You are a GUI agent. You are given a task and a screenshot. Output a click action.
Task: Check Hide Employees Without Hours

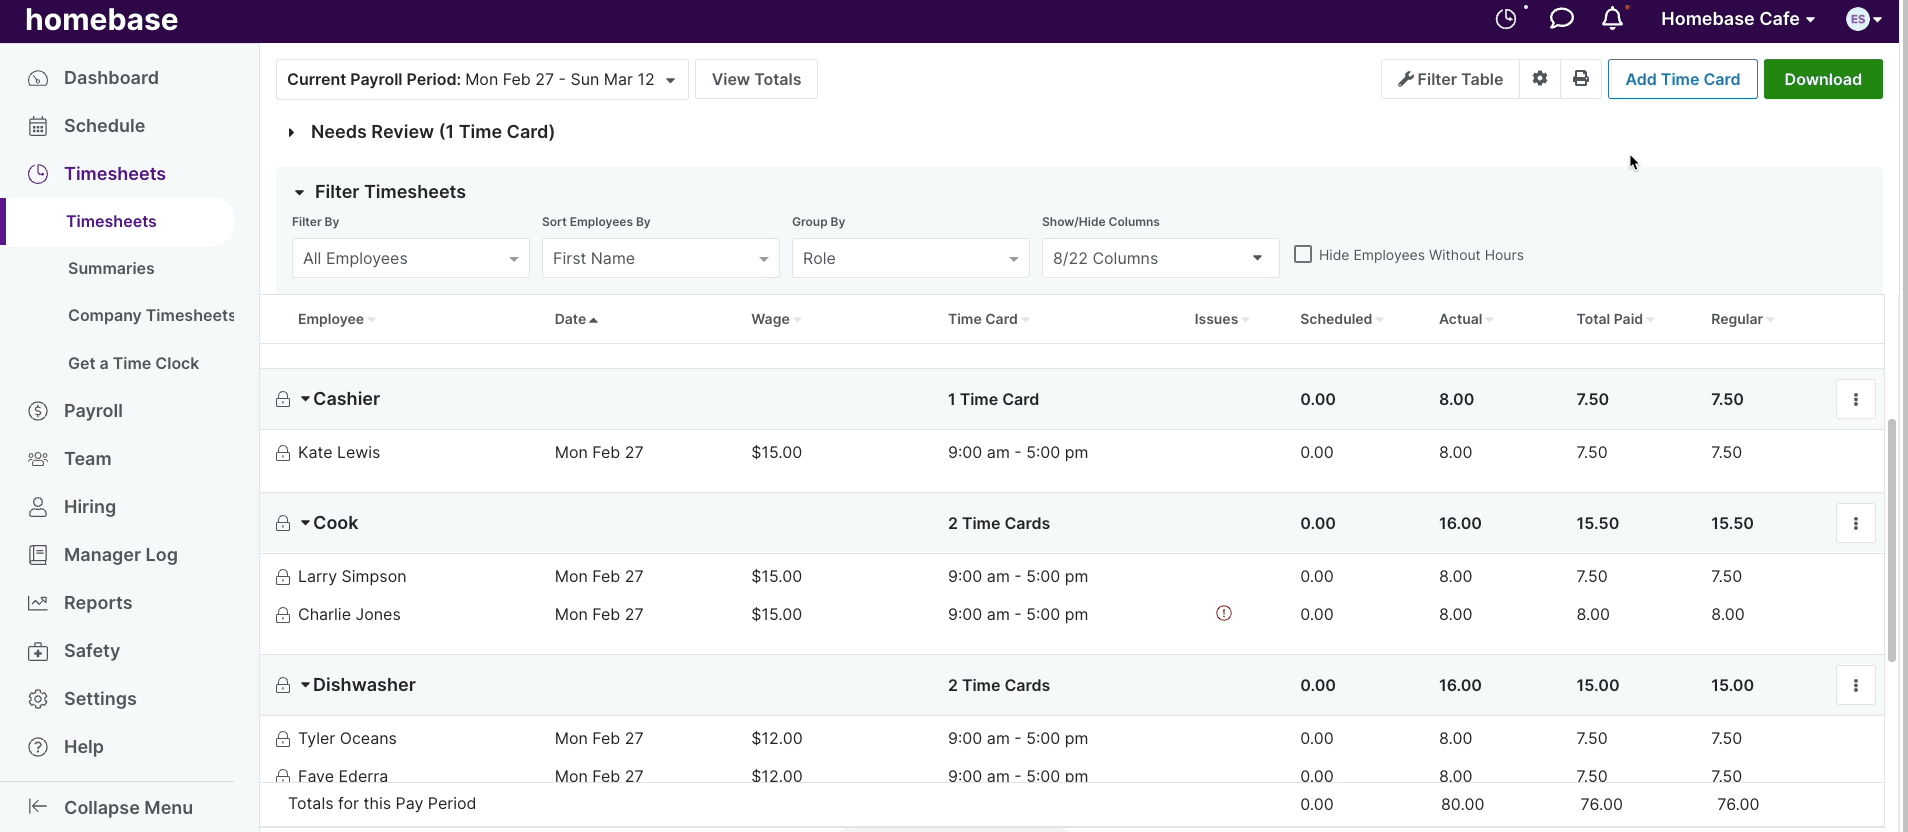coord(1303,254)
